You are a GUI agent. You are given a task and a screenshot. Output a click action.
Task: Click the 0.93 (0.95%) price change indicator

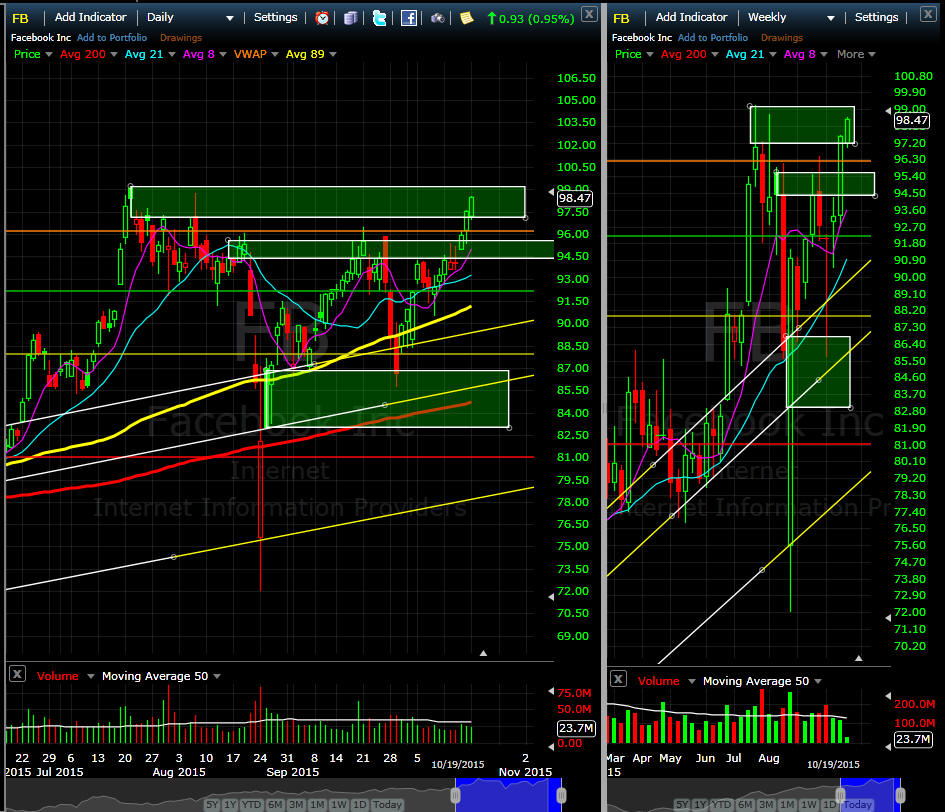(530, 19)
